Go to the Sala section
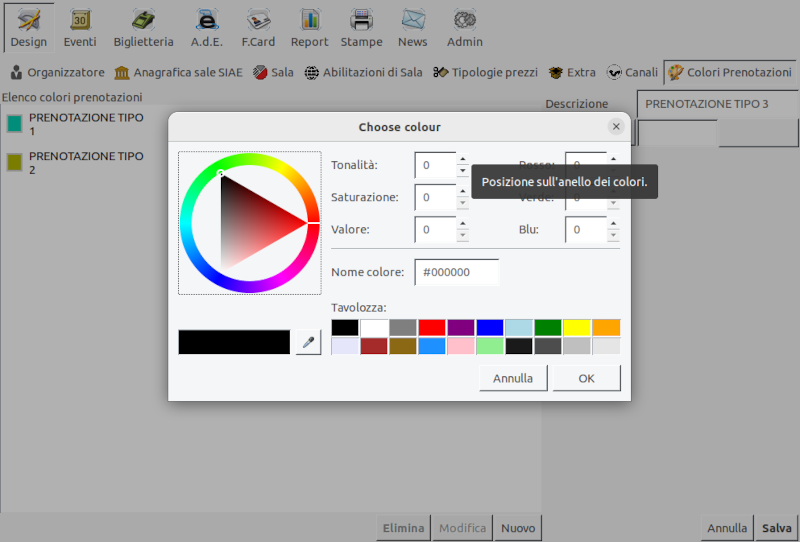 pyautogui.click(x=273, y=72)
